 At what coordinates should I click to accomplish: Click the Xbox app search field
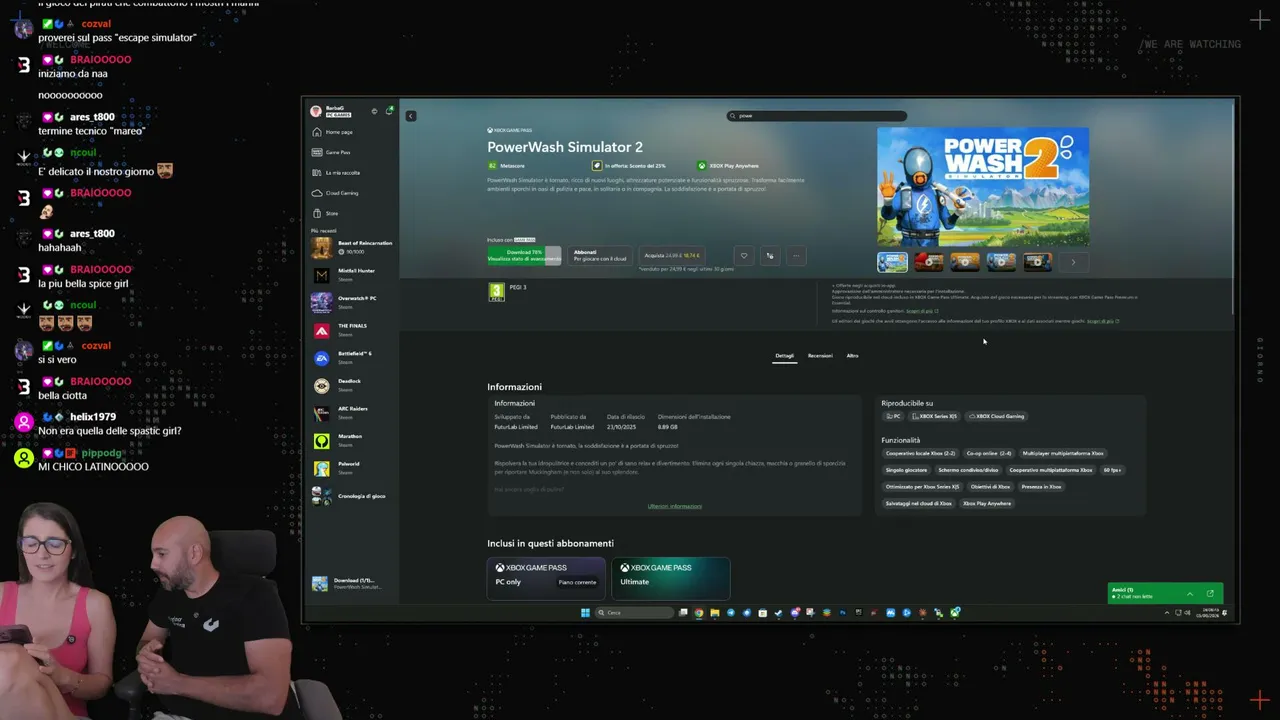[x=817, y=116]
